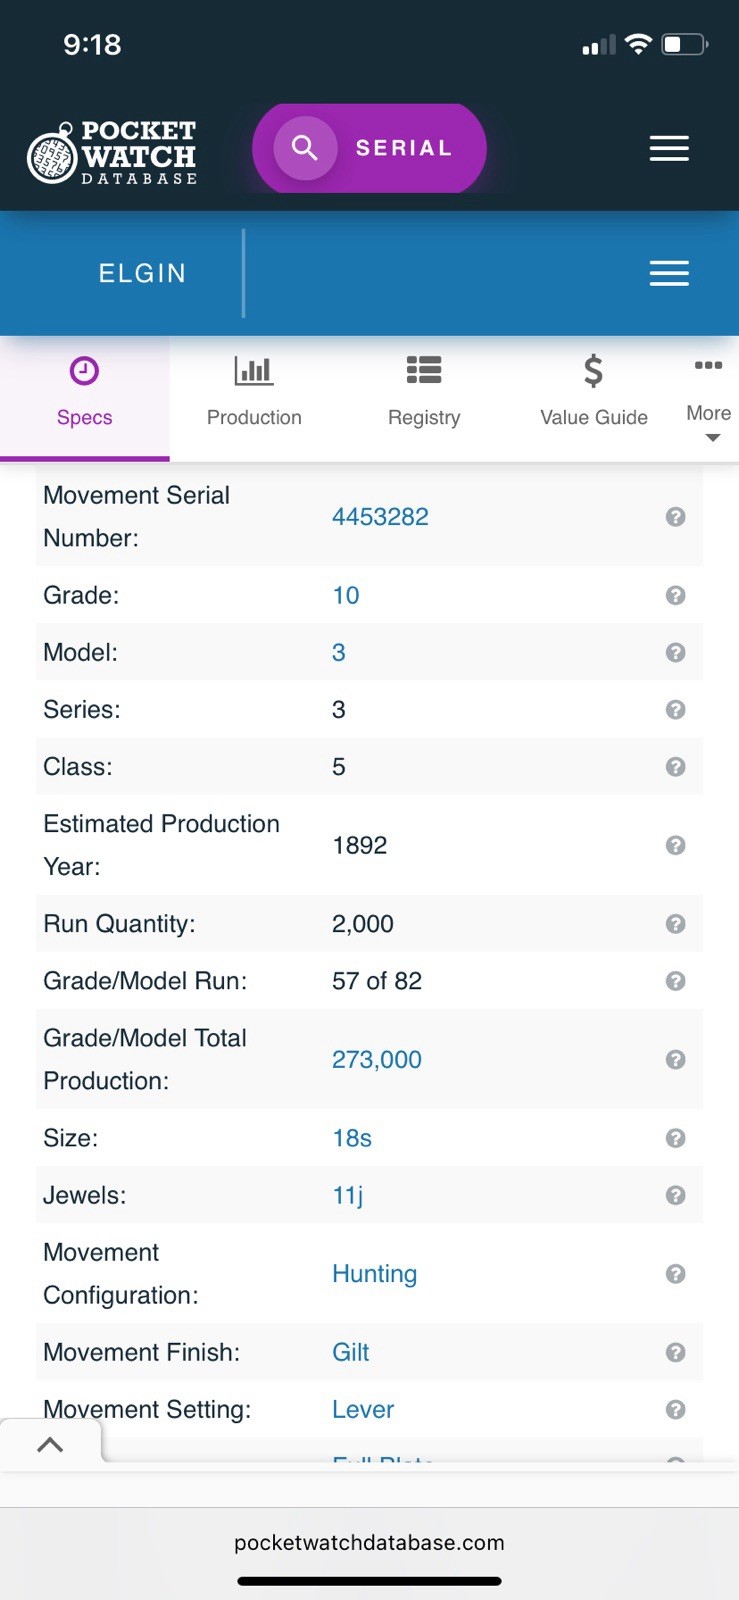739x1600 pixels.
Task: Open the 273,000 total production link
Action: tap(377, 1060)
